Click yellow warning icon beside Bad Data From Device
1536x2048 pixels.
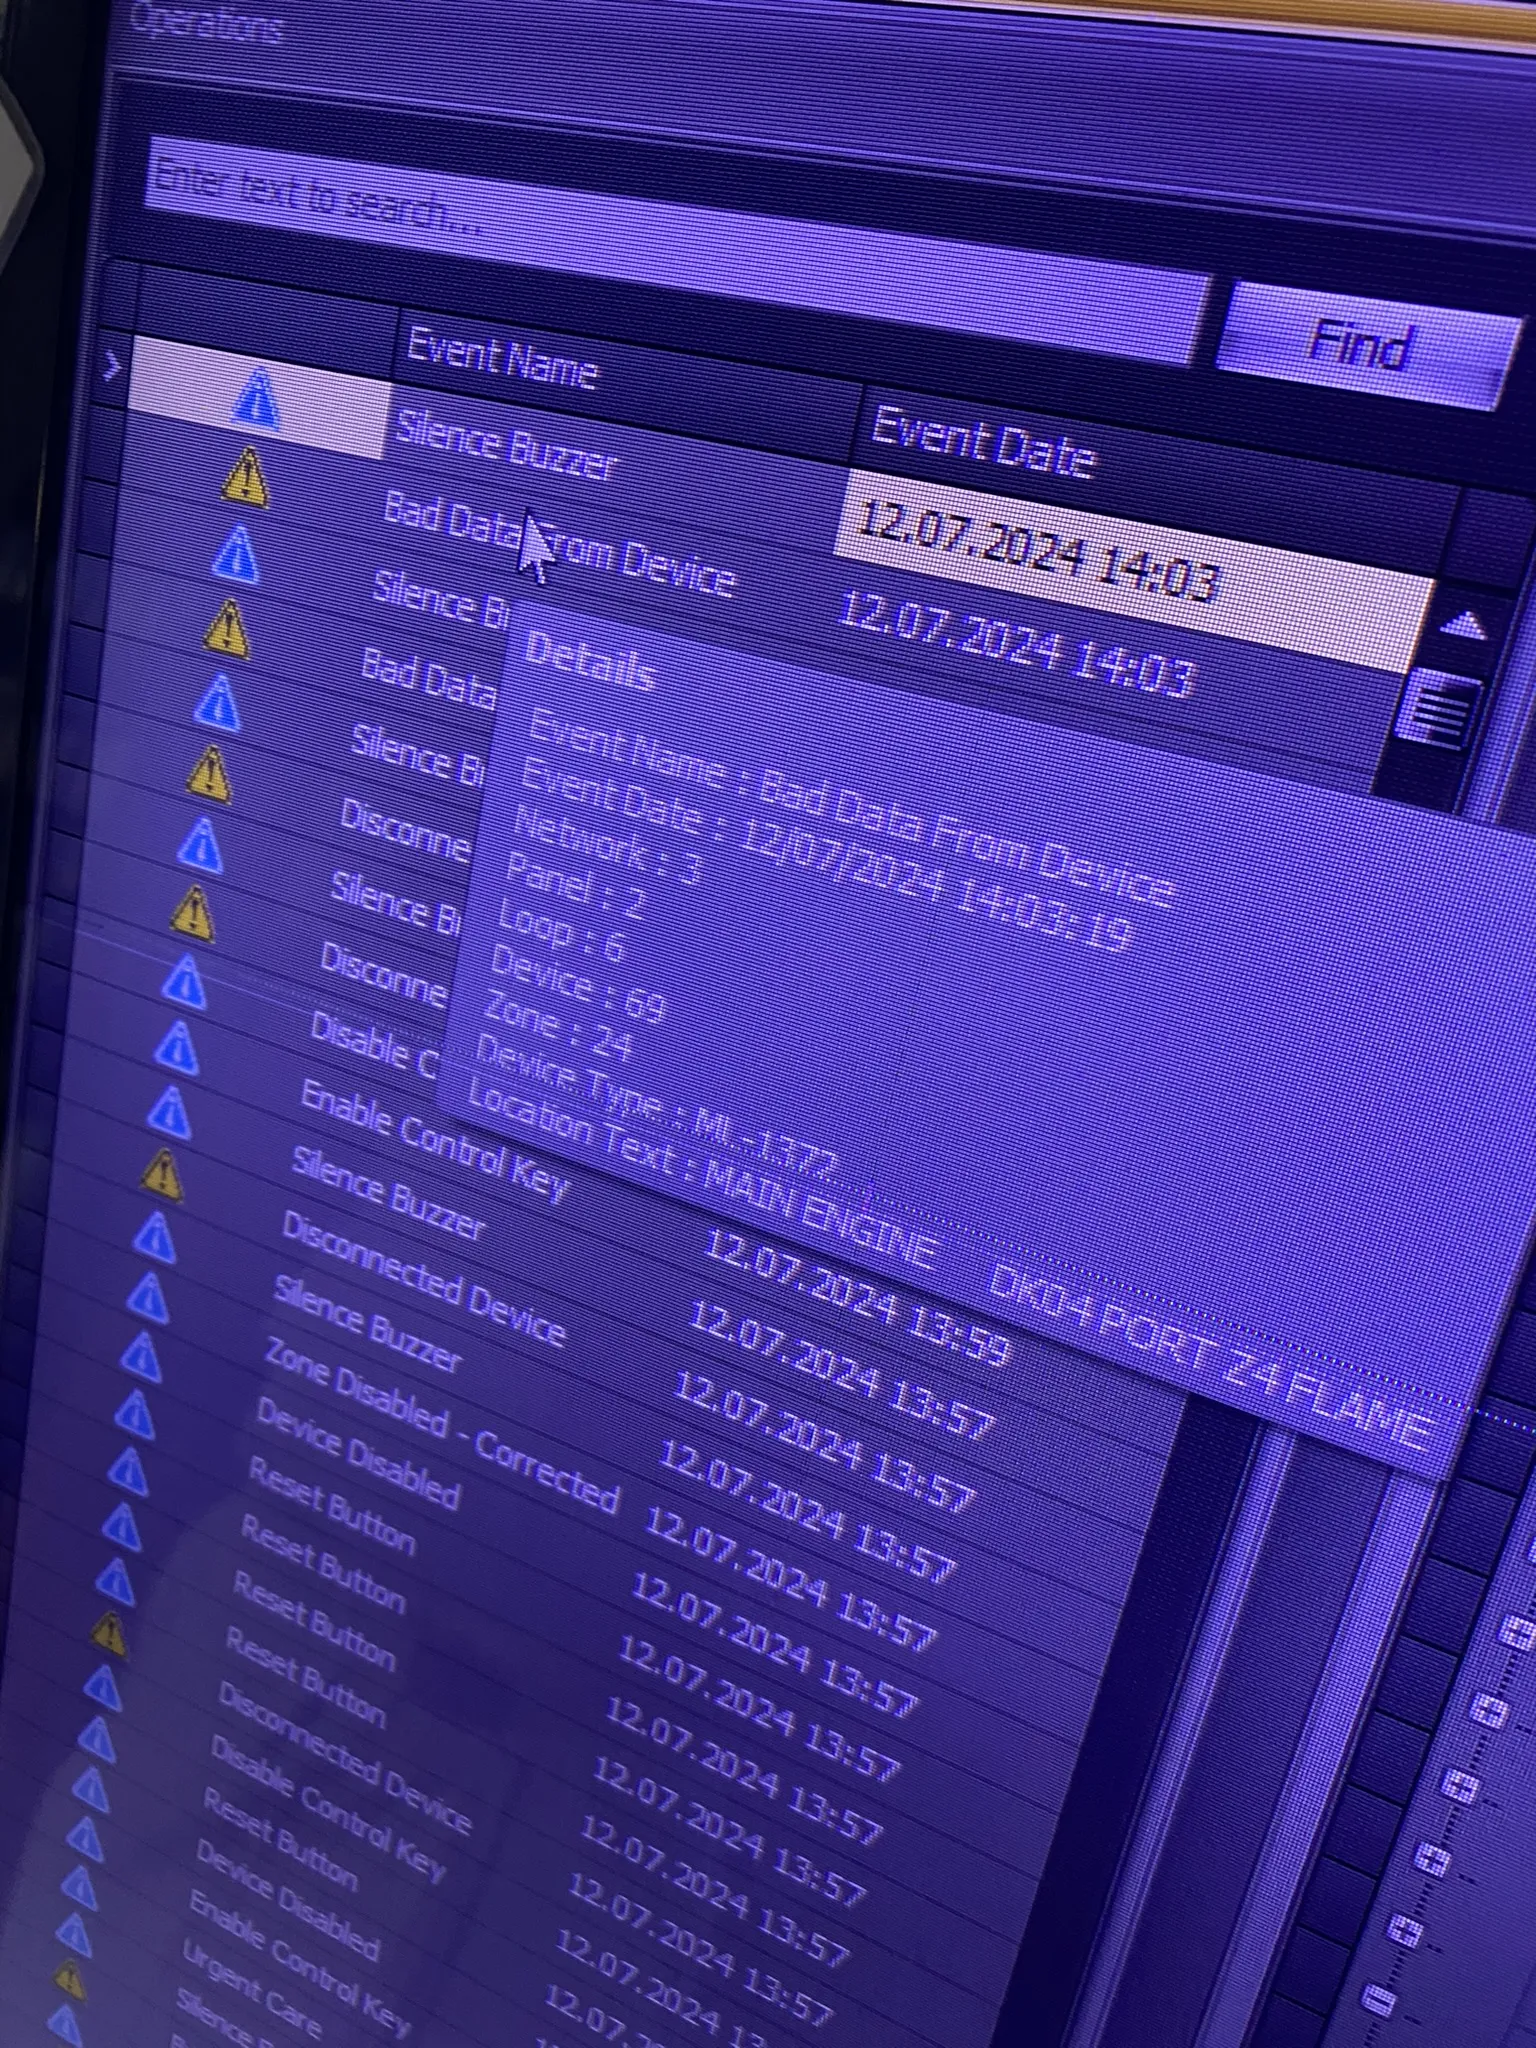tap(245, 477)
